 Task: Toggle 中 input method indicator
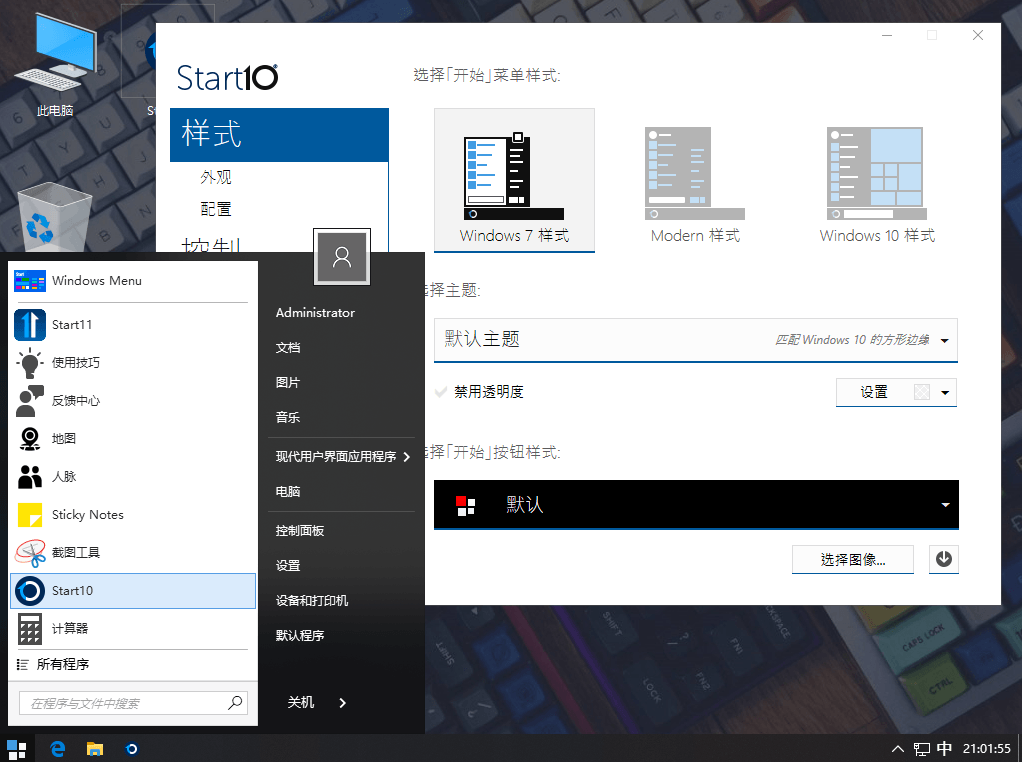pos(944,749)
